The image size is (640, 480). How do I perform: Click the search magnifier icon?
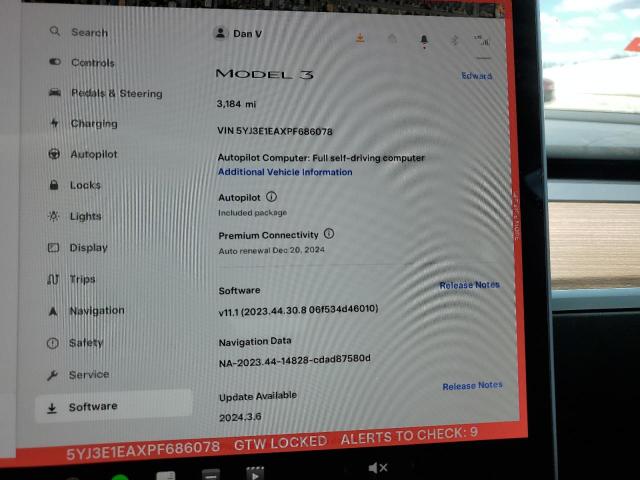pyautogui.click(x=55, y=31)
